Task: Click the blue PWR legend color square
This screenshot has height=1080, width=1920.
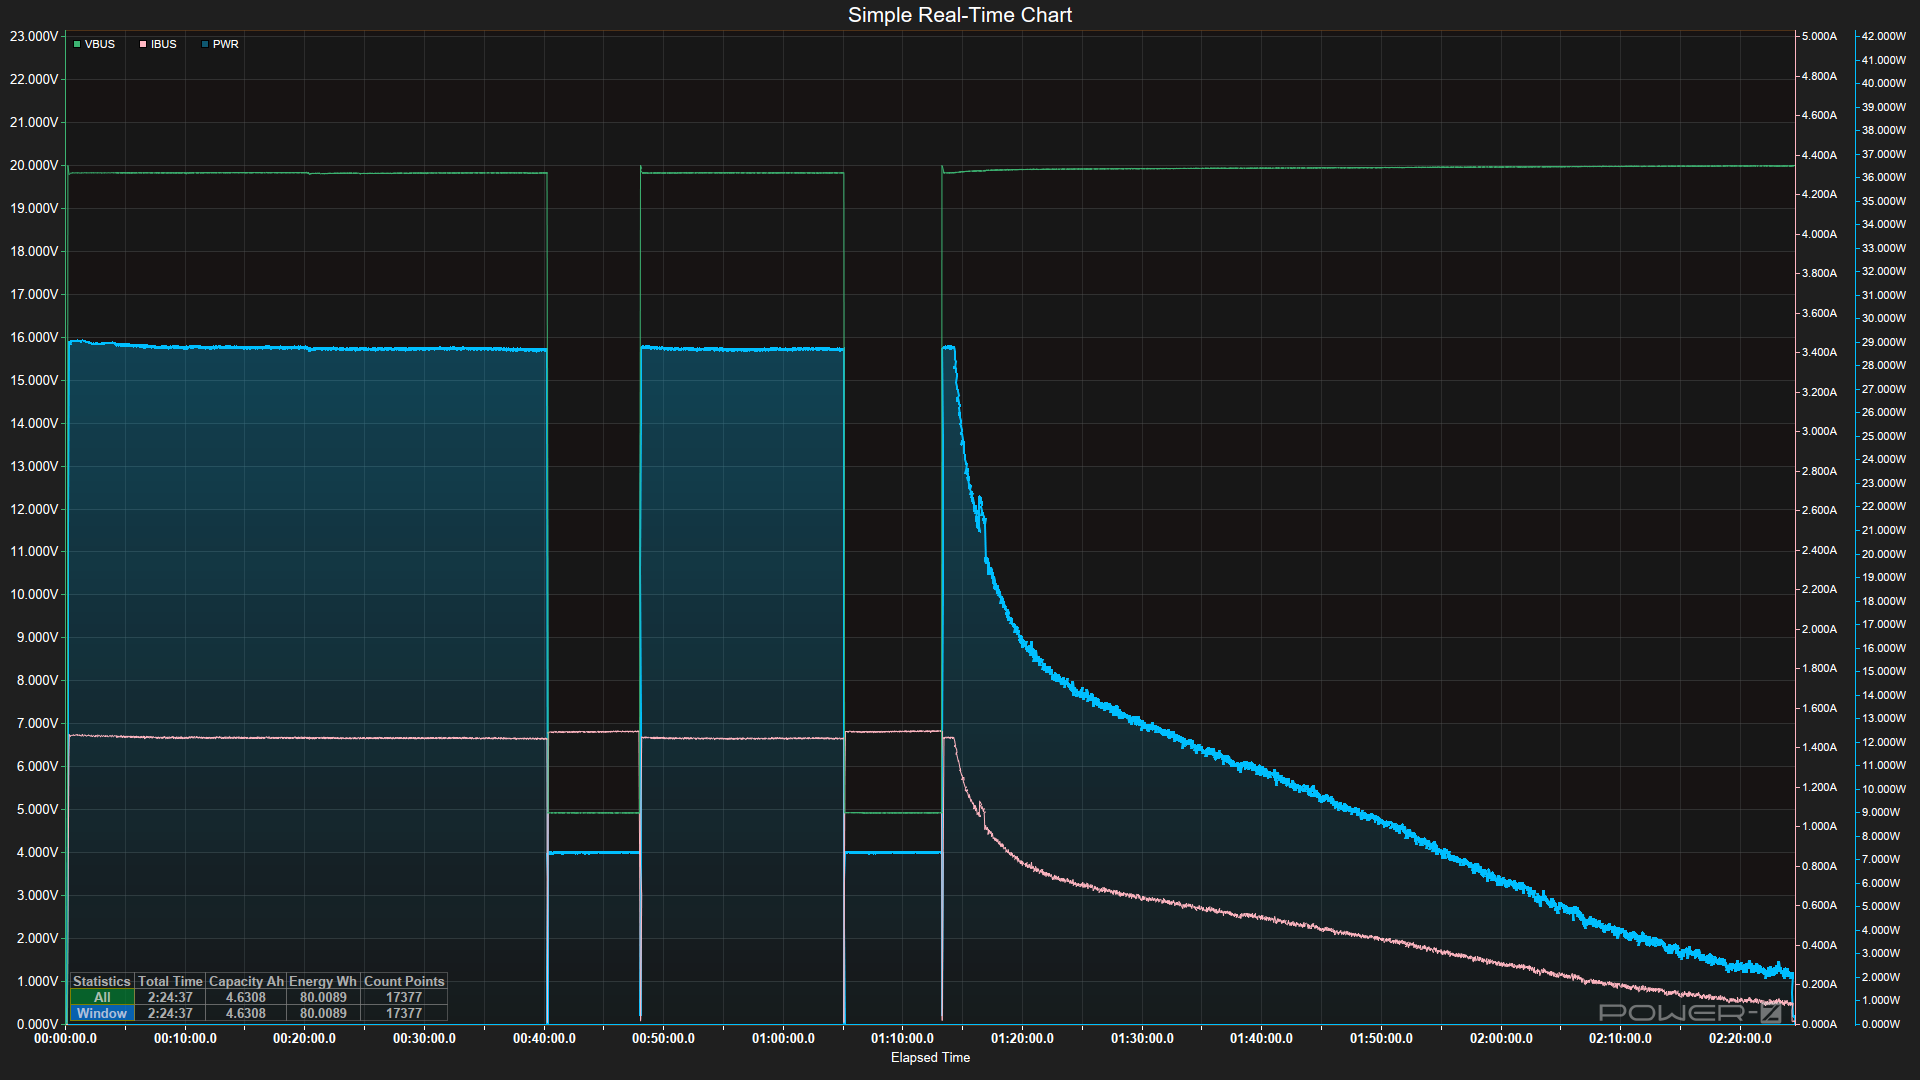Action: (x=205, y=44)
